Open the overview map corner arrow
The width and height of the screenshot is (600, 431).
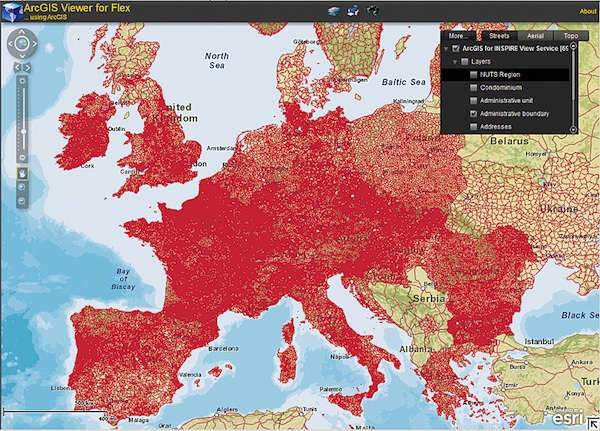[590, 422]
